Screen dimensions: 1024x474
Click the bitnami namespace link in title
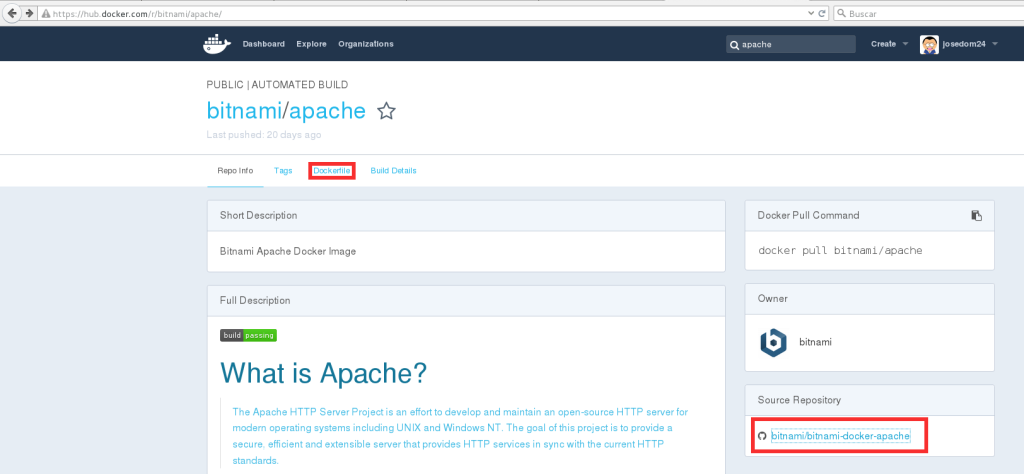pos(244,111)
